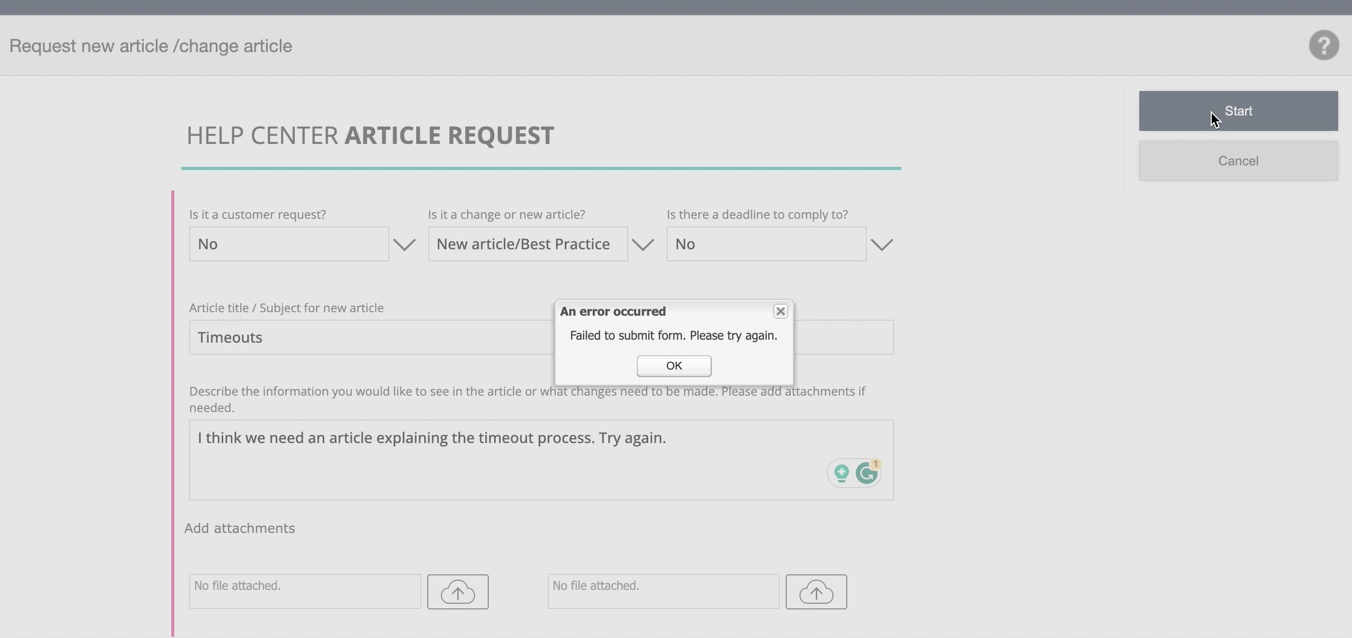
Task: Expand the customer request dropdown
Action: pyautogui.click(x=403, y=243)
